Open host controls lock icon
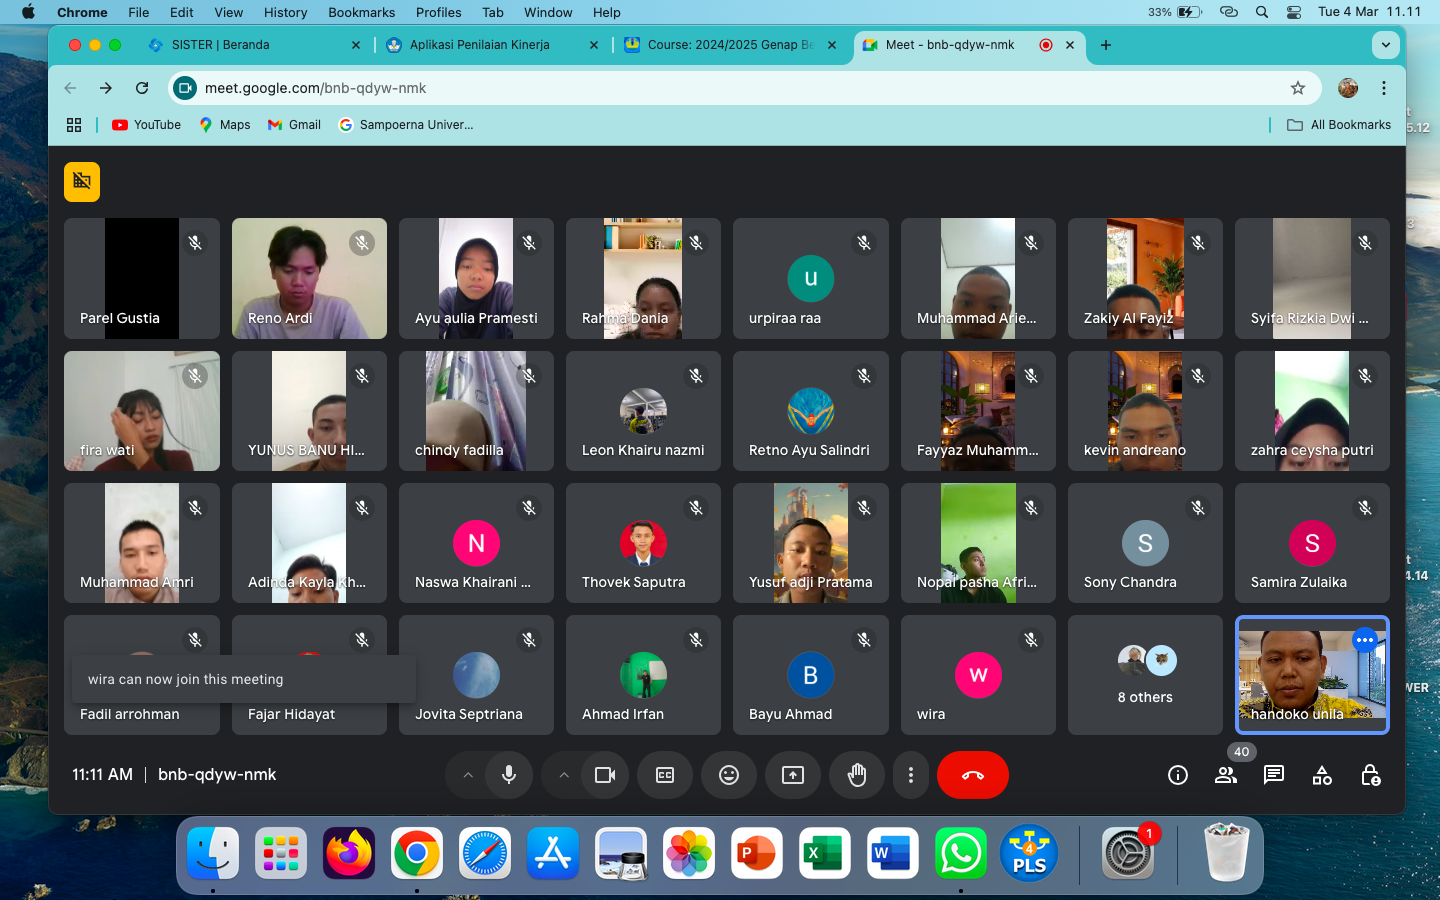 click(1370, 775)
